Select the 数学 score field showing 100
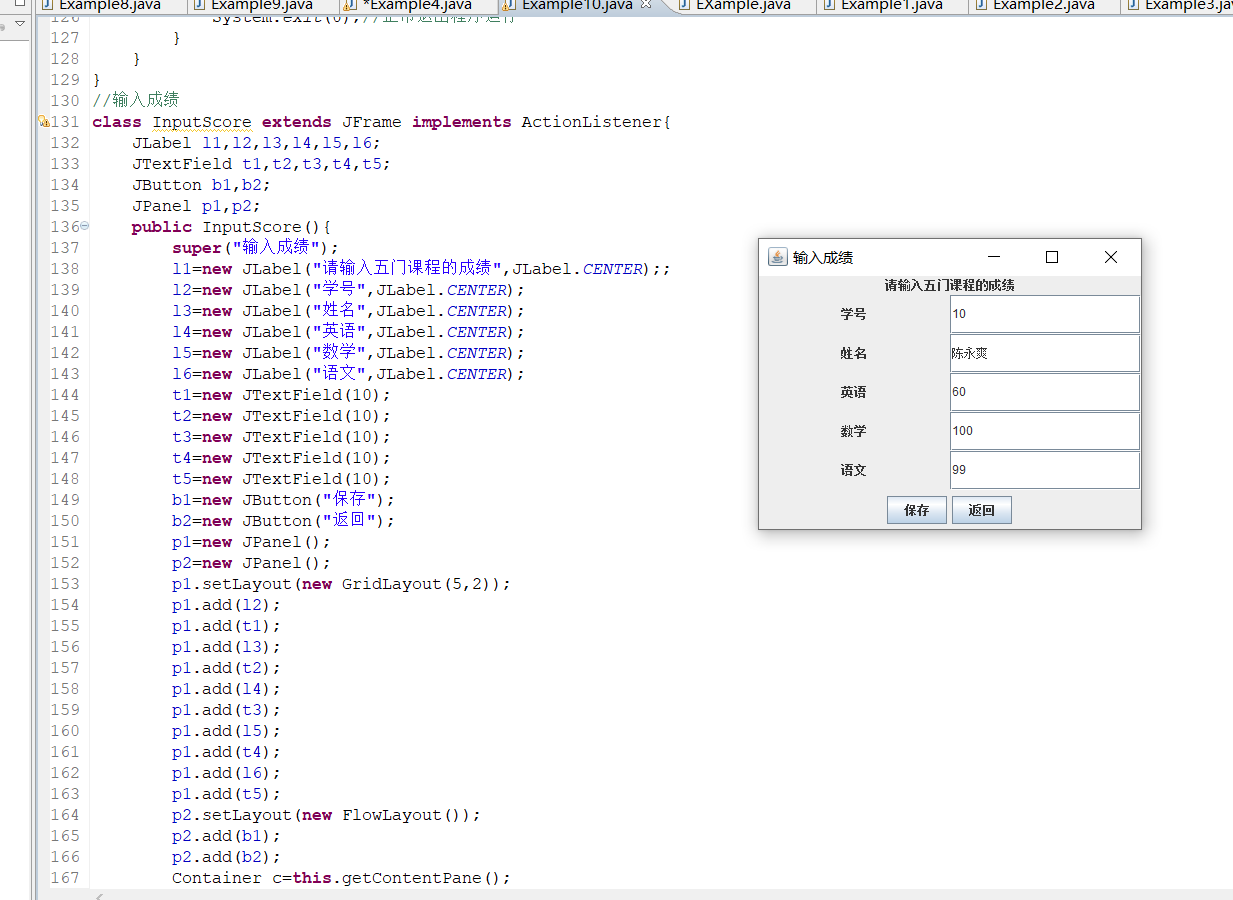This screenshot has height=900, width=1233. (1044, 431)
